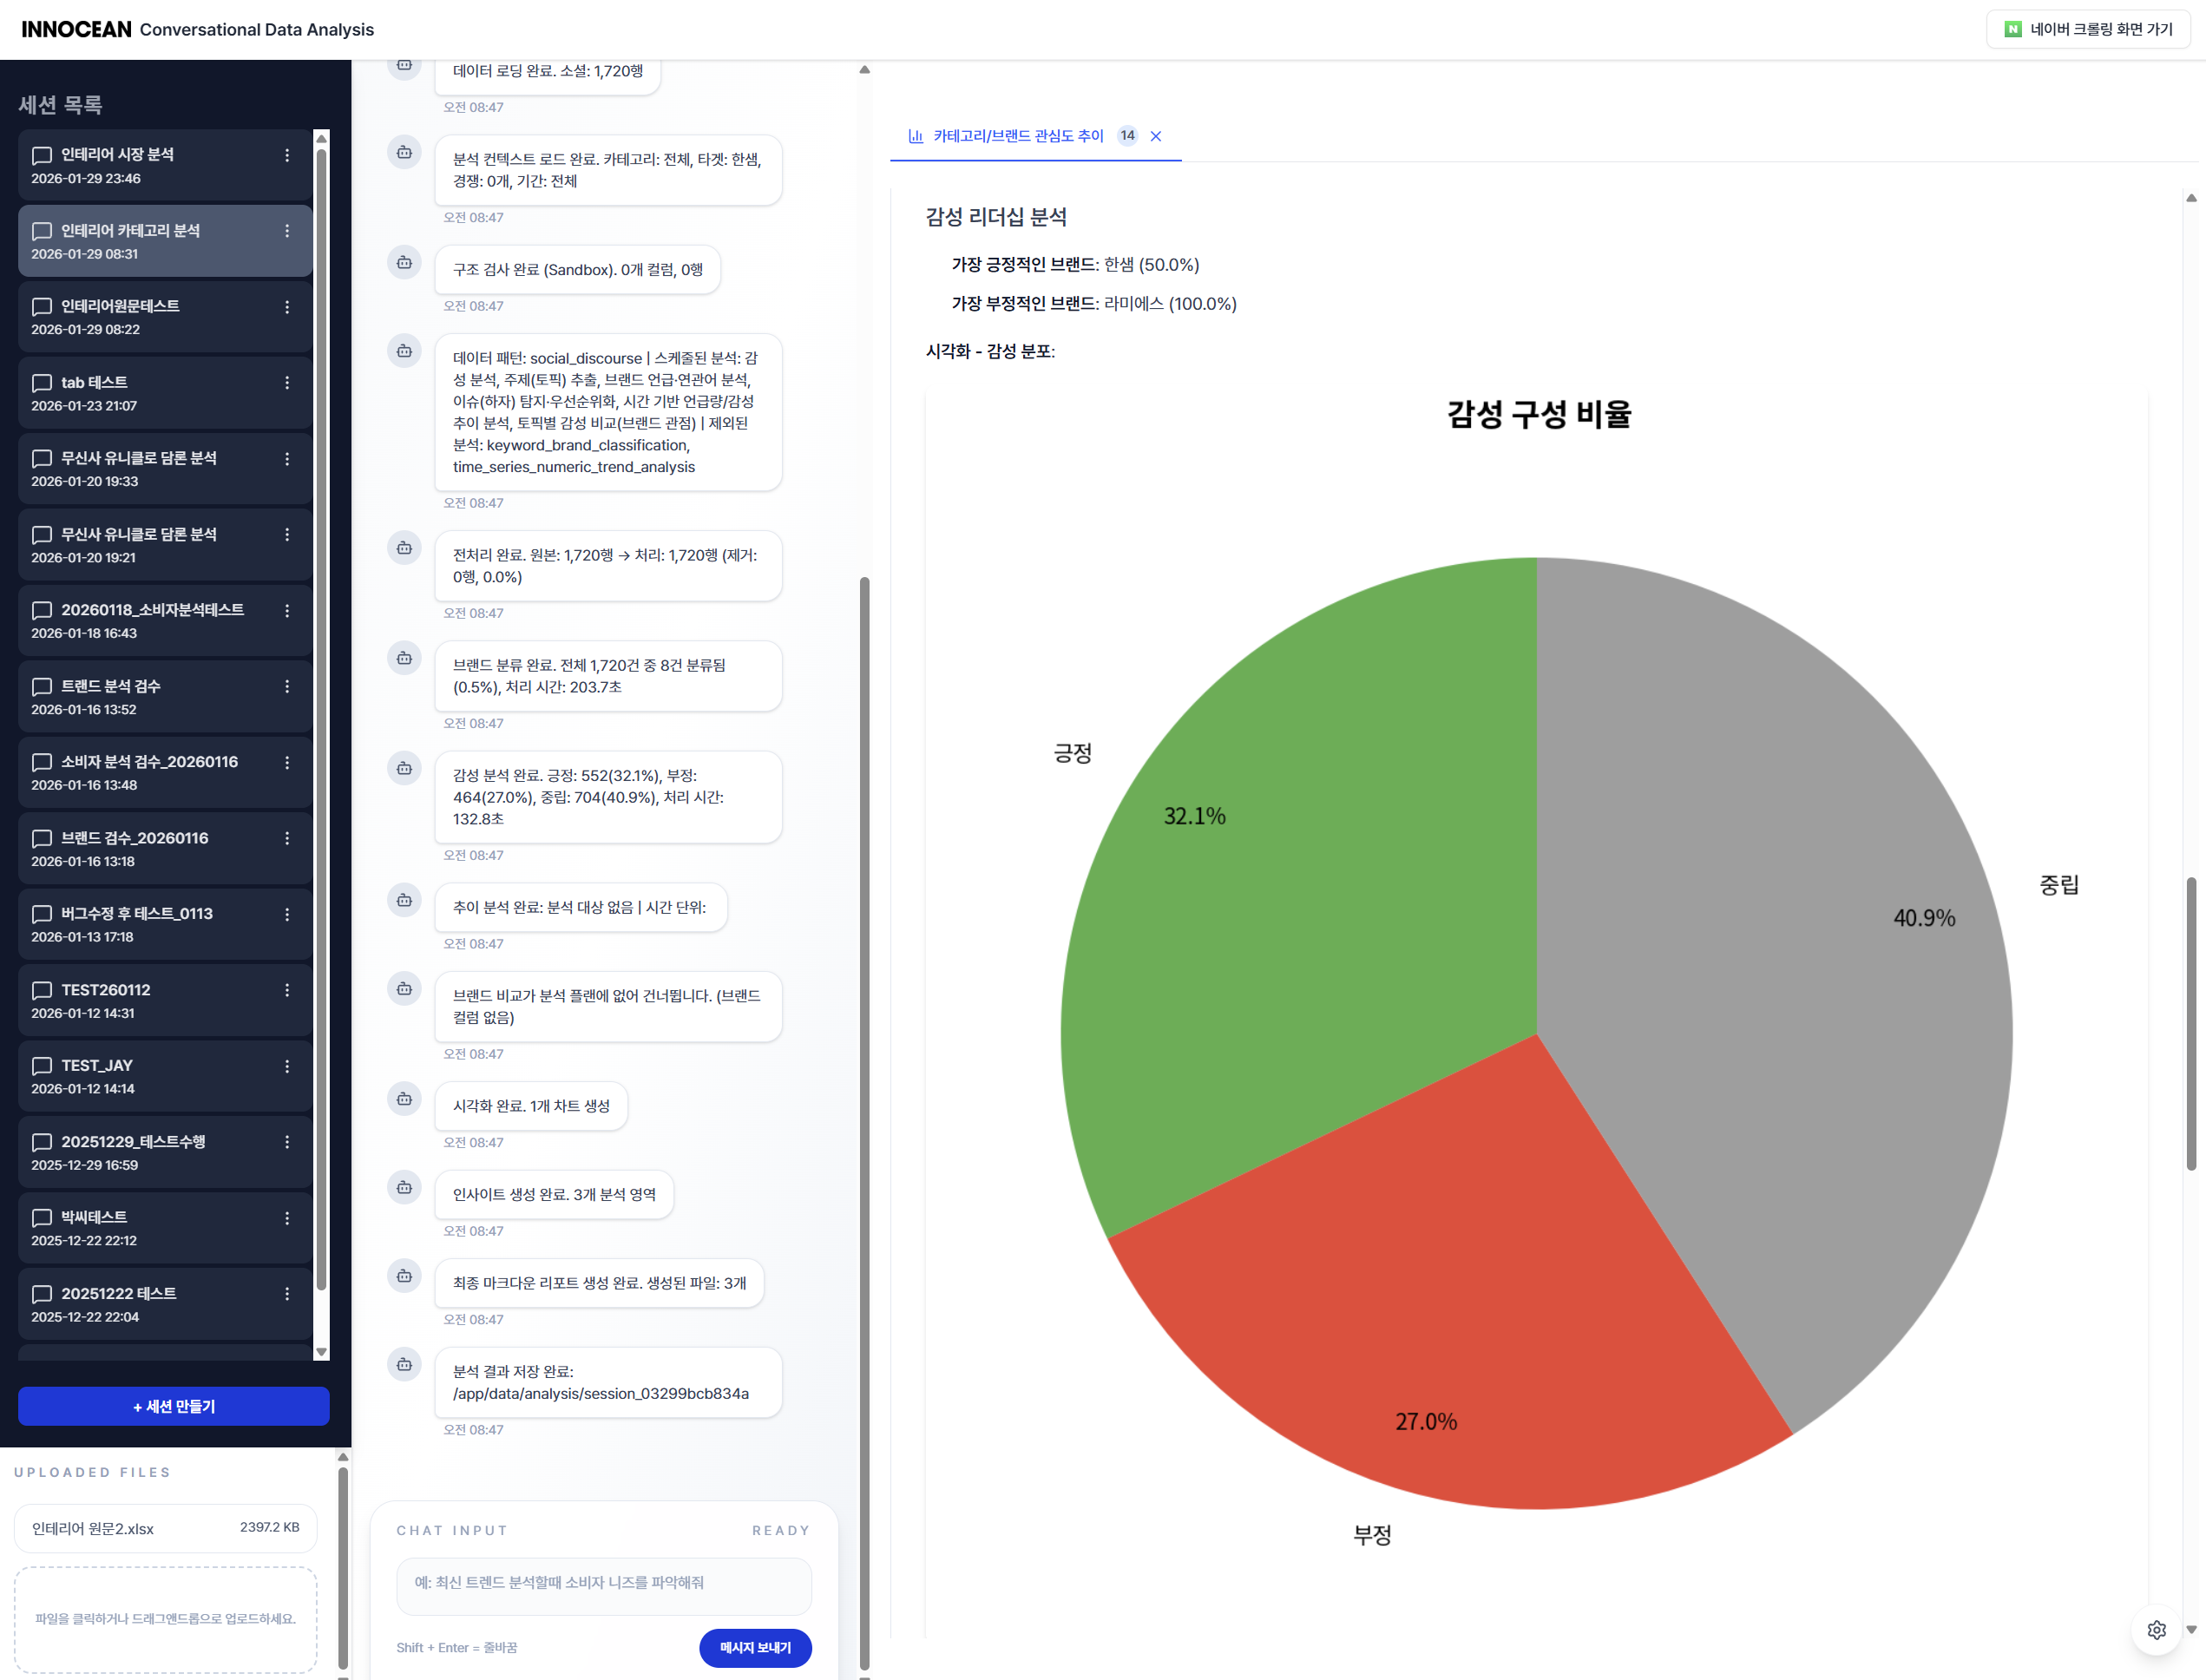Click bot avatar beside 감성 분석 완료 message
This screenshot has height=1680, width=2206.
point(404,768)
